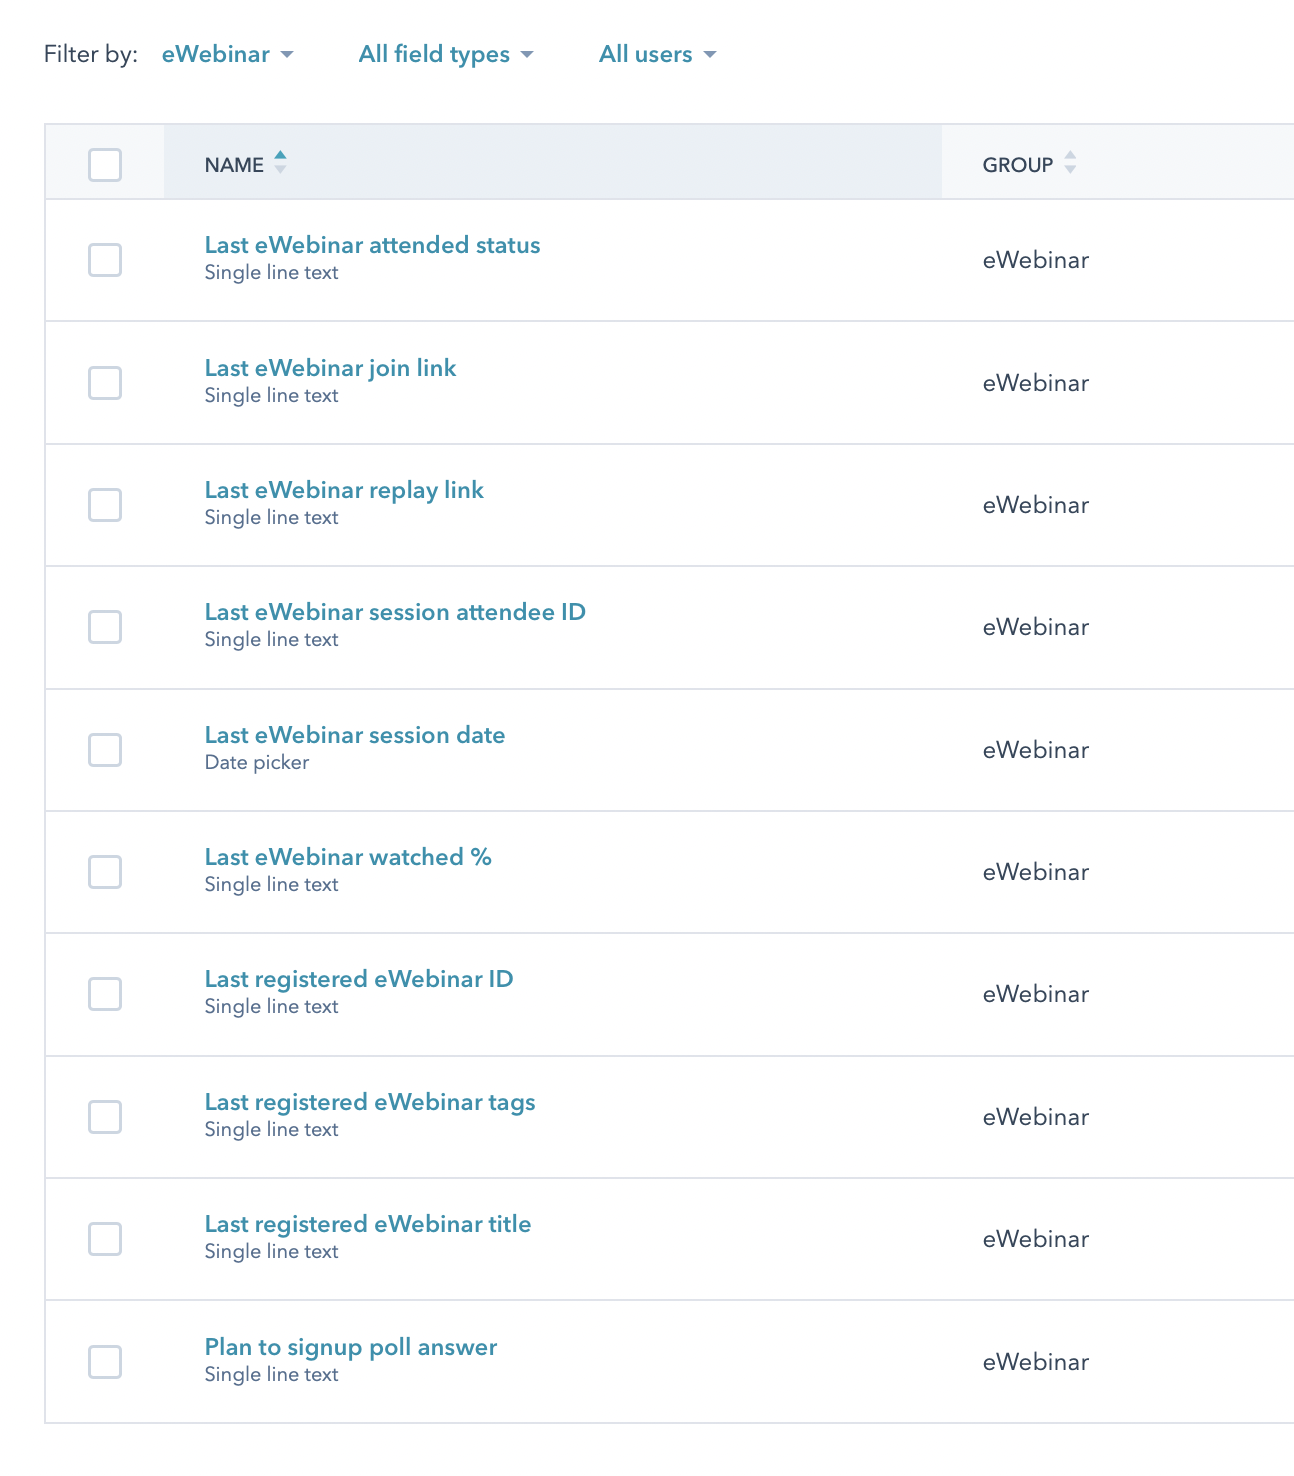Viewport: 1294px width, 1476px height.
Task: Open the eWebinar group filter dropdown
Action: pyautogui.click(x=227, y=54)
